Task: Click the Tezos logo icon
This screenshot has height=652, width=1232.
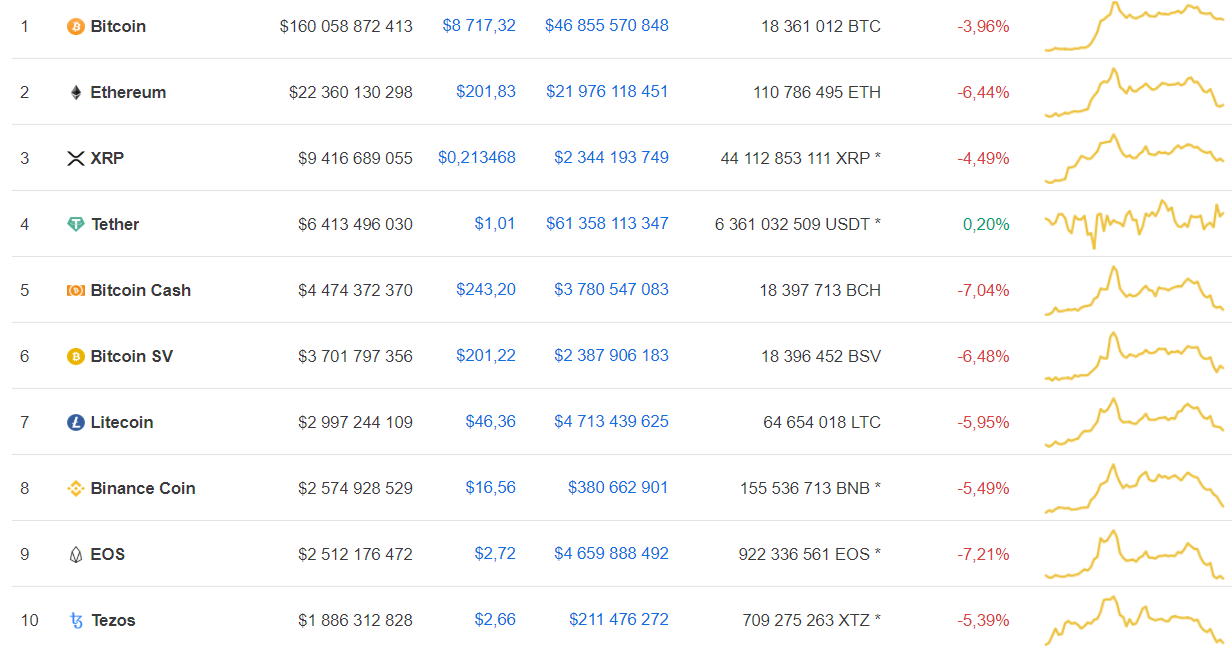Action: coord(75,621)
